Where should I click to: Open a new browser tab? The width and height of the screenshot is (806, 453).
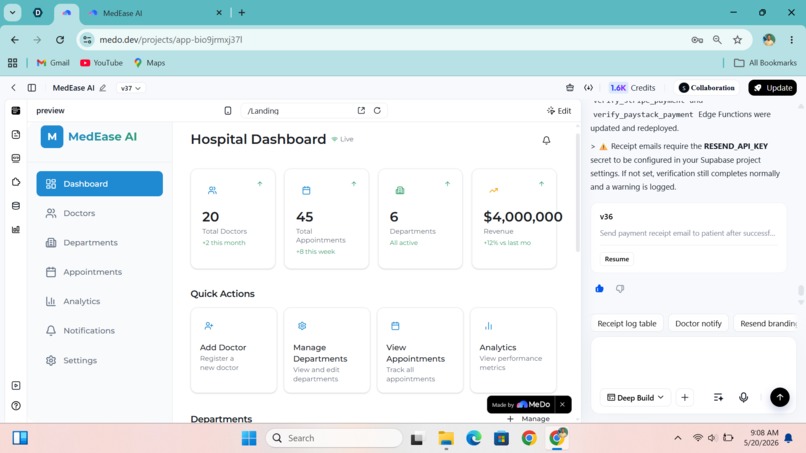[242, 13]
